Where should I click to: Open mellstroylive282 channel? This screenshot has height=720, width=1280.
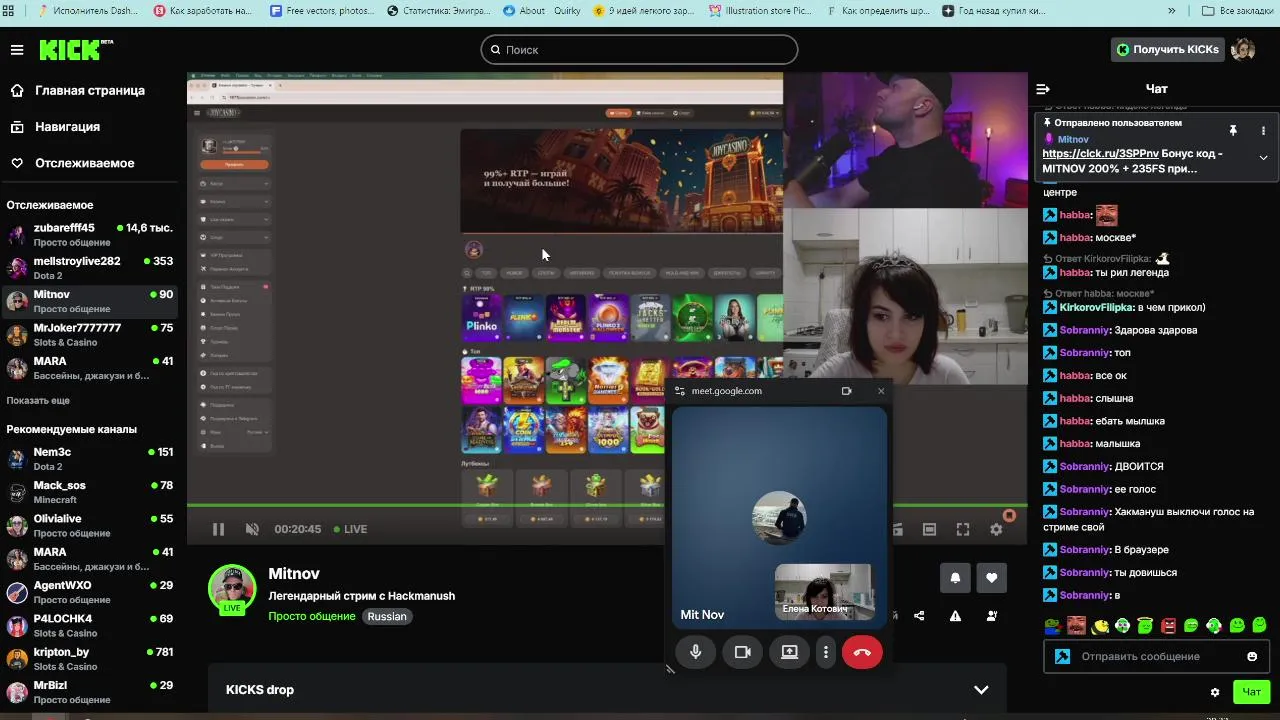pyautogui.click(x=90, y=268)
